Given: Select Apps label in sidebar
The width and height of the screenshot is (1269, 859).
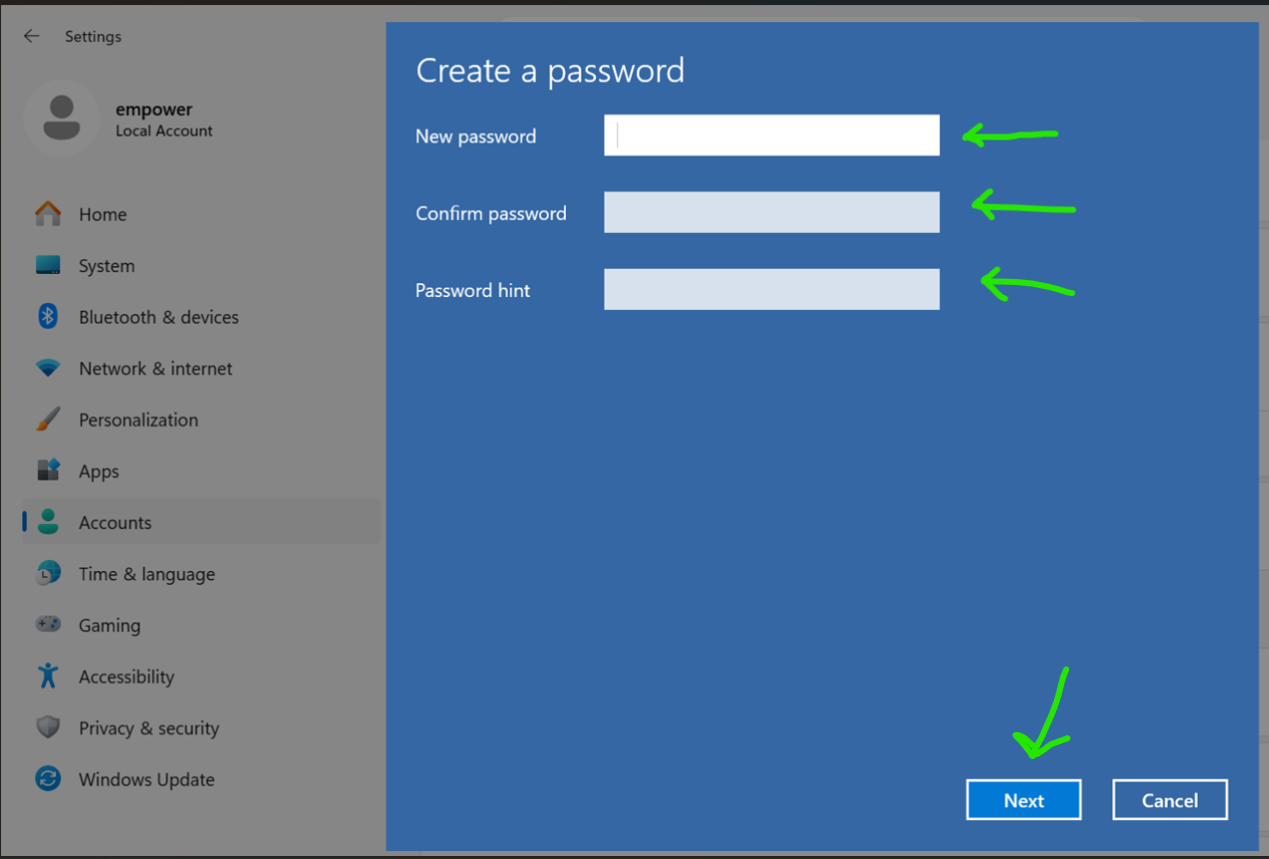Looking at the screenshot, I should point(99,472).
